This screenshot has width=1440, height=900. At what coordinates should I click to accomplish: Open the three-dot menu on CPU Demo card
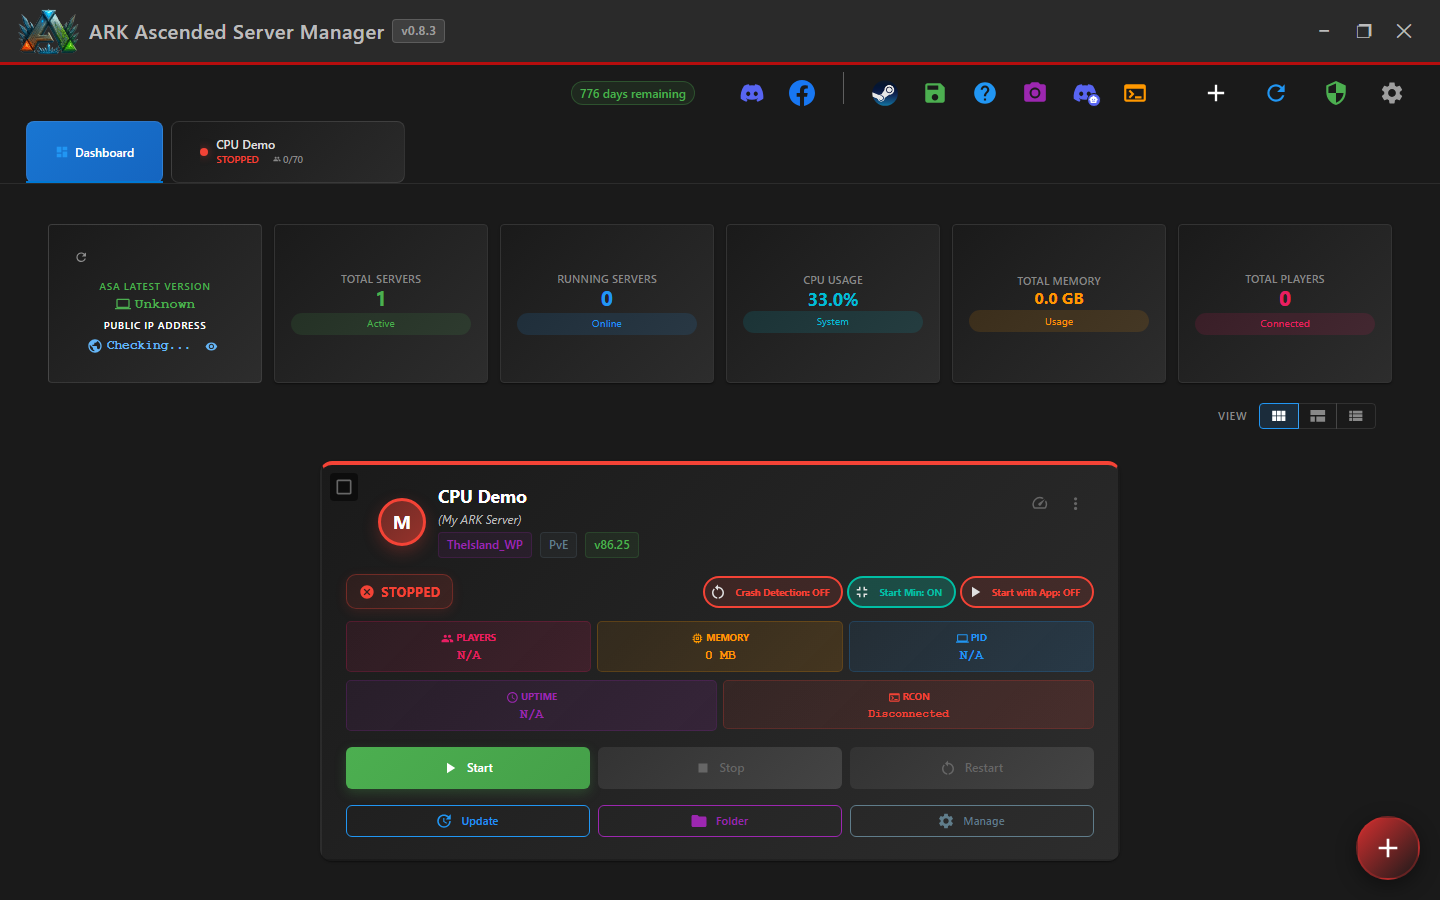click(x=1075, y=503)
